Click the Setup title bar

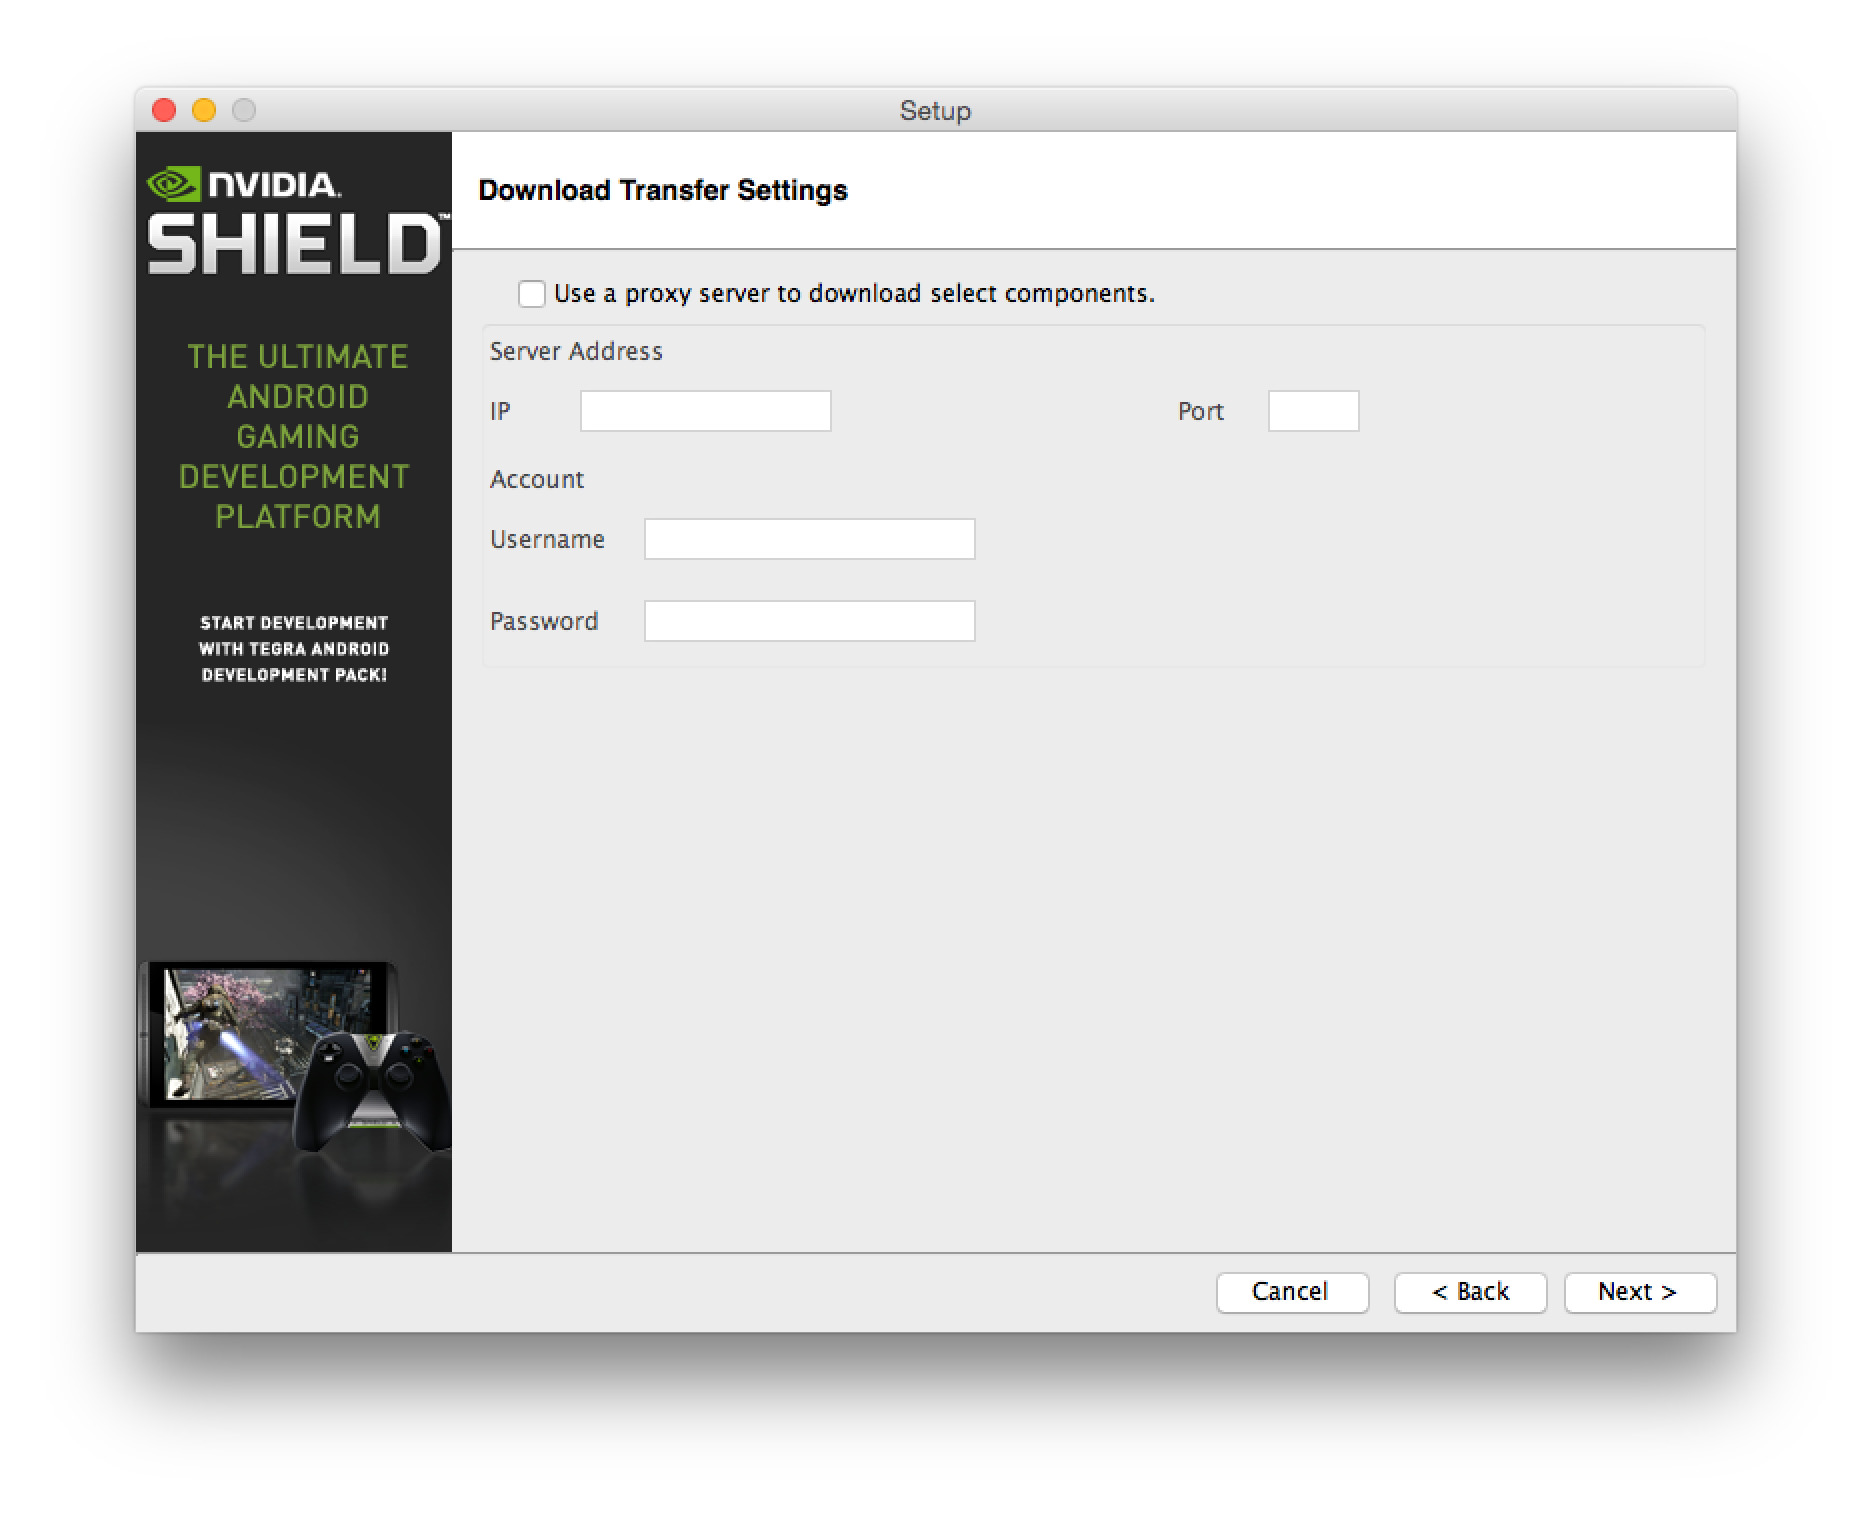point(933,111)
